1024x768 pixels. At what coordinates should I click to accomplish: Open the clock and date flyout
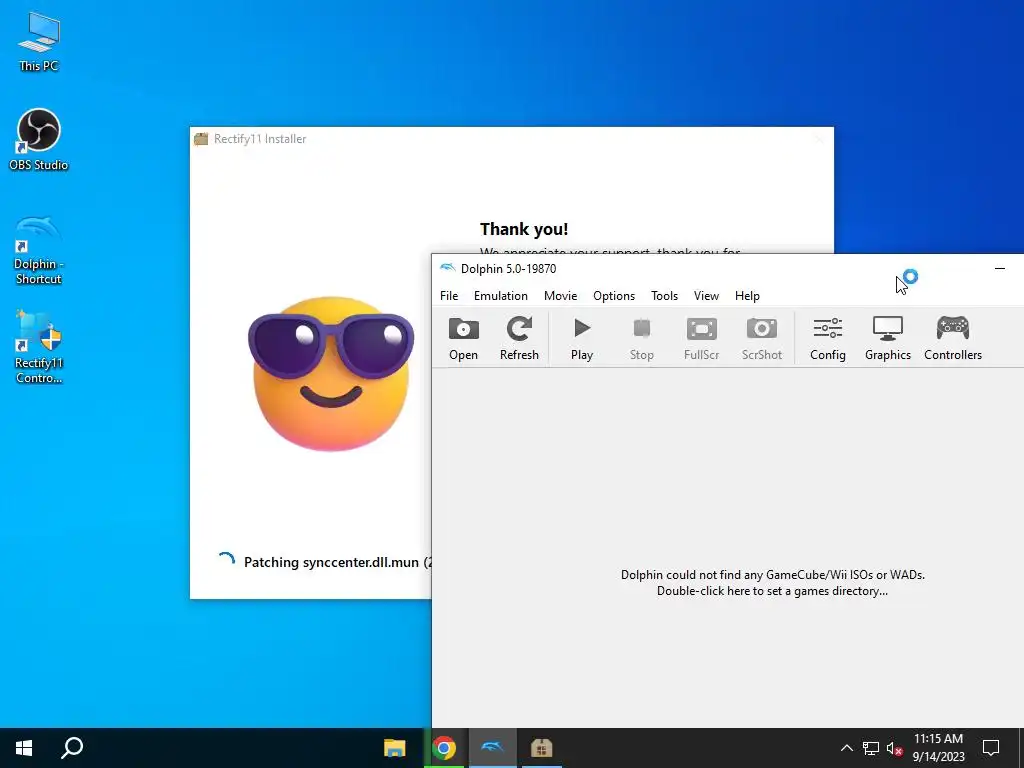point(938,748)
